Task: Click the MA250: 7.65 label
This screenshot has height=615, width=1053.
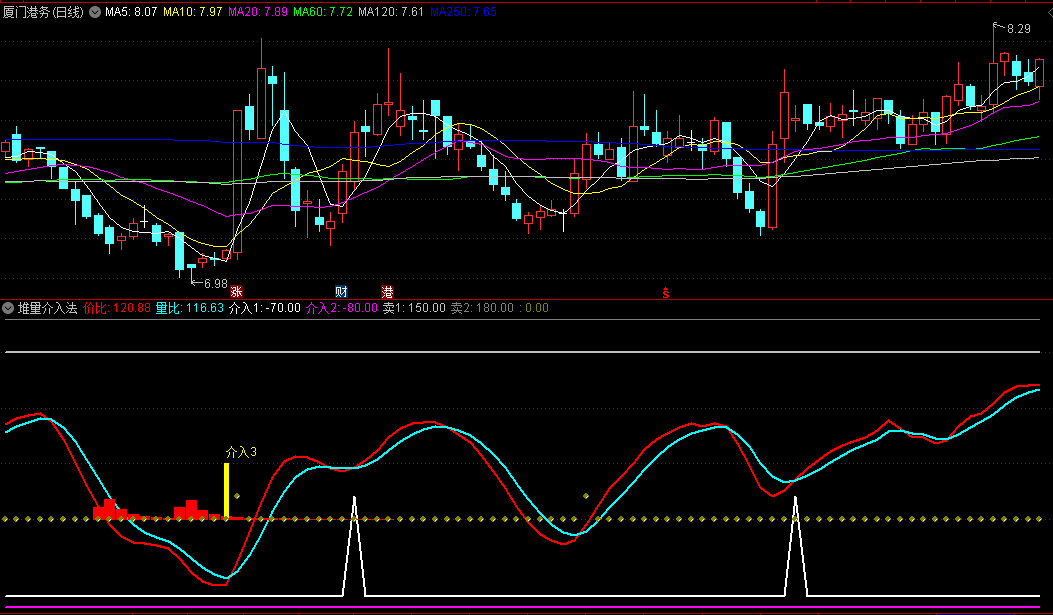Action: pos(463,12)
